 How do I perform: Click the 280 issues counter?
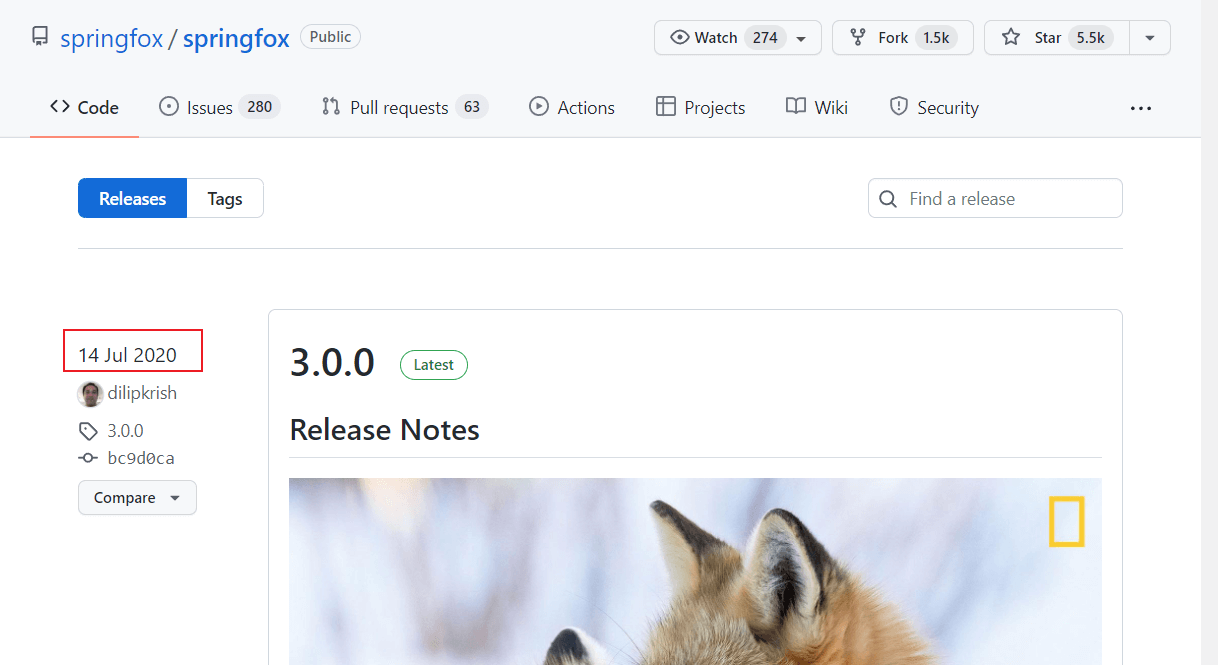click(x=260, y=107)
